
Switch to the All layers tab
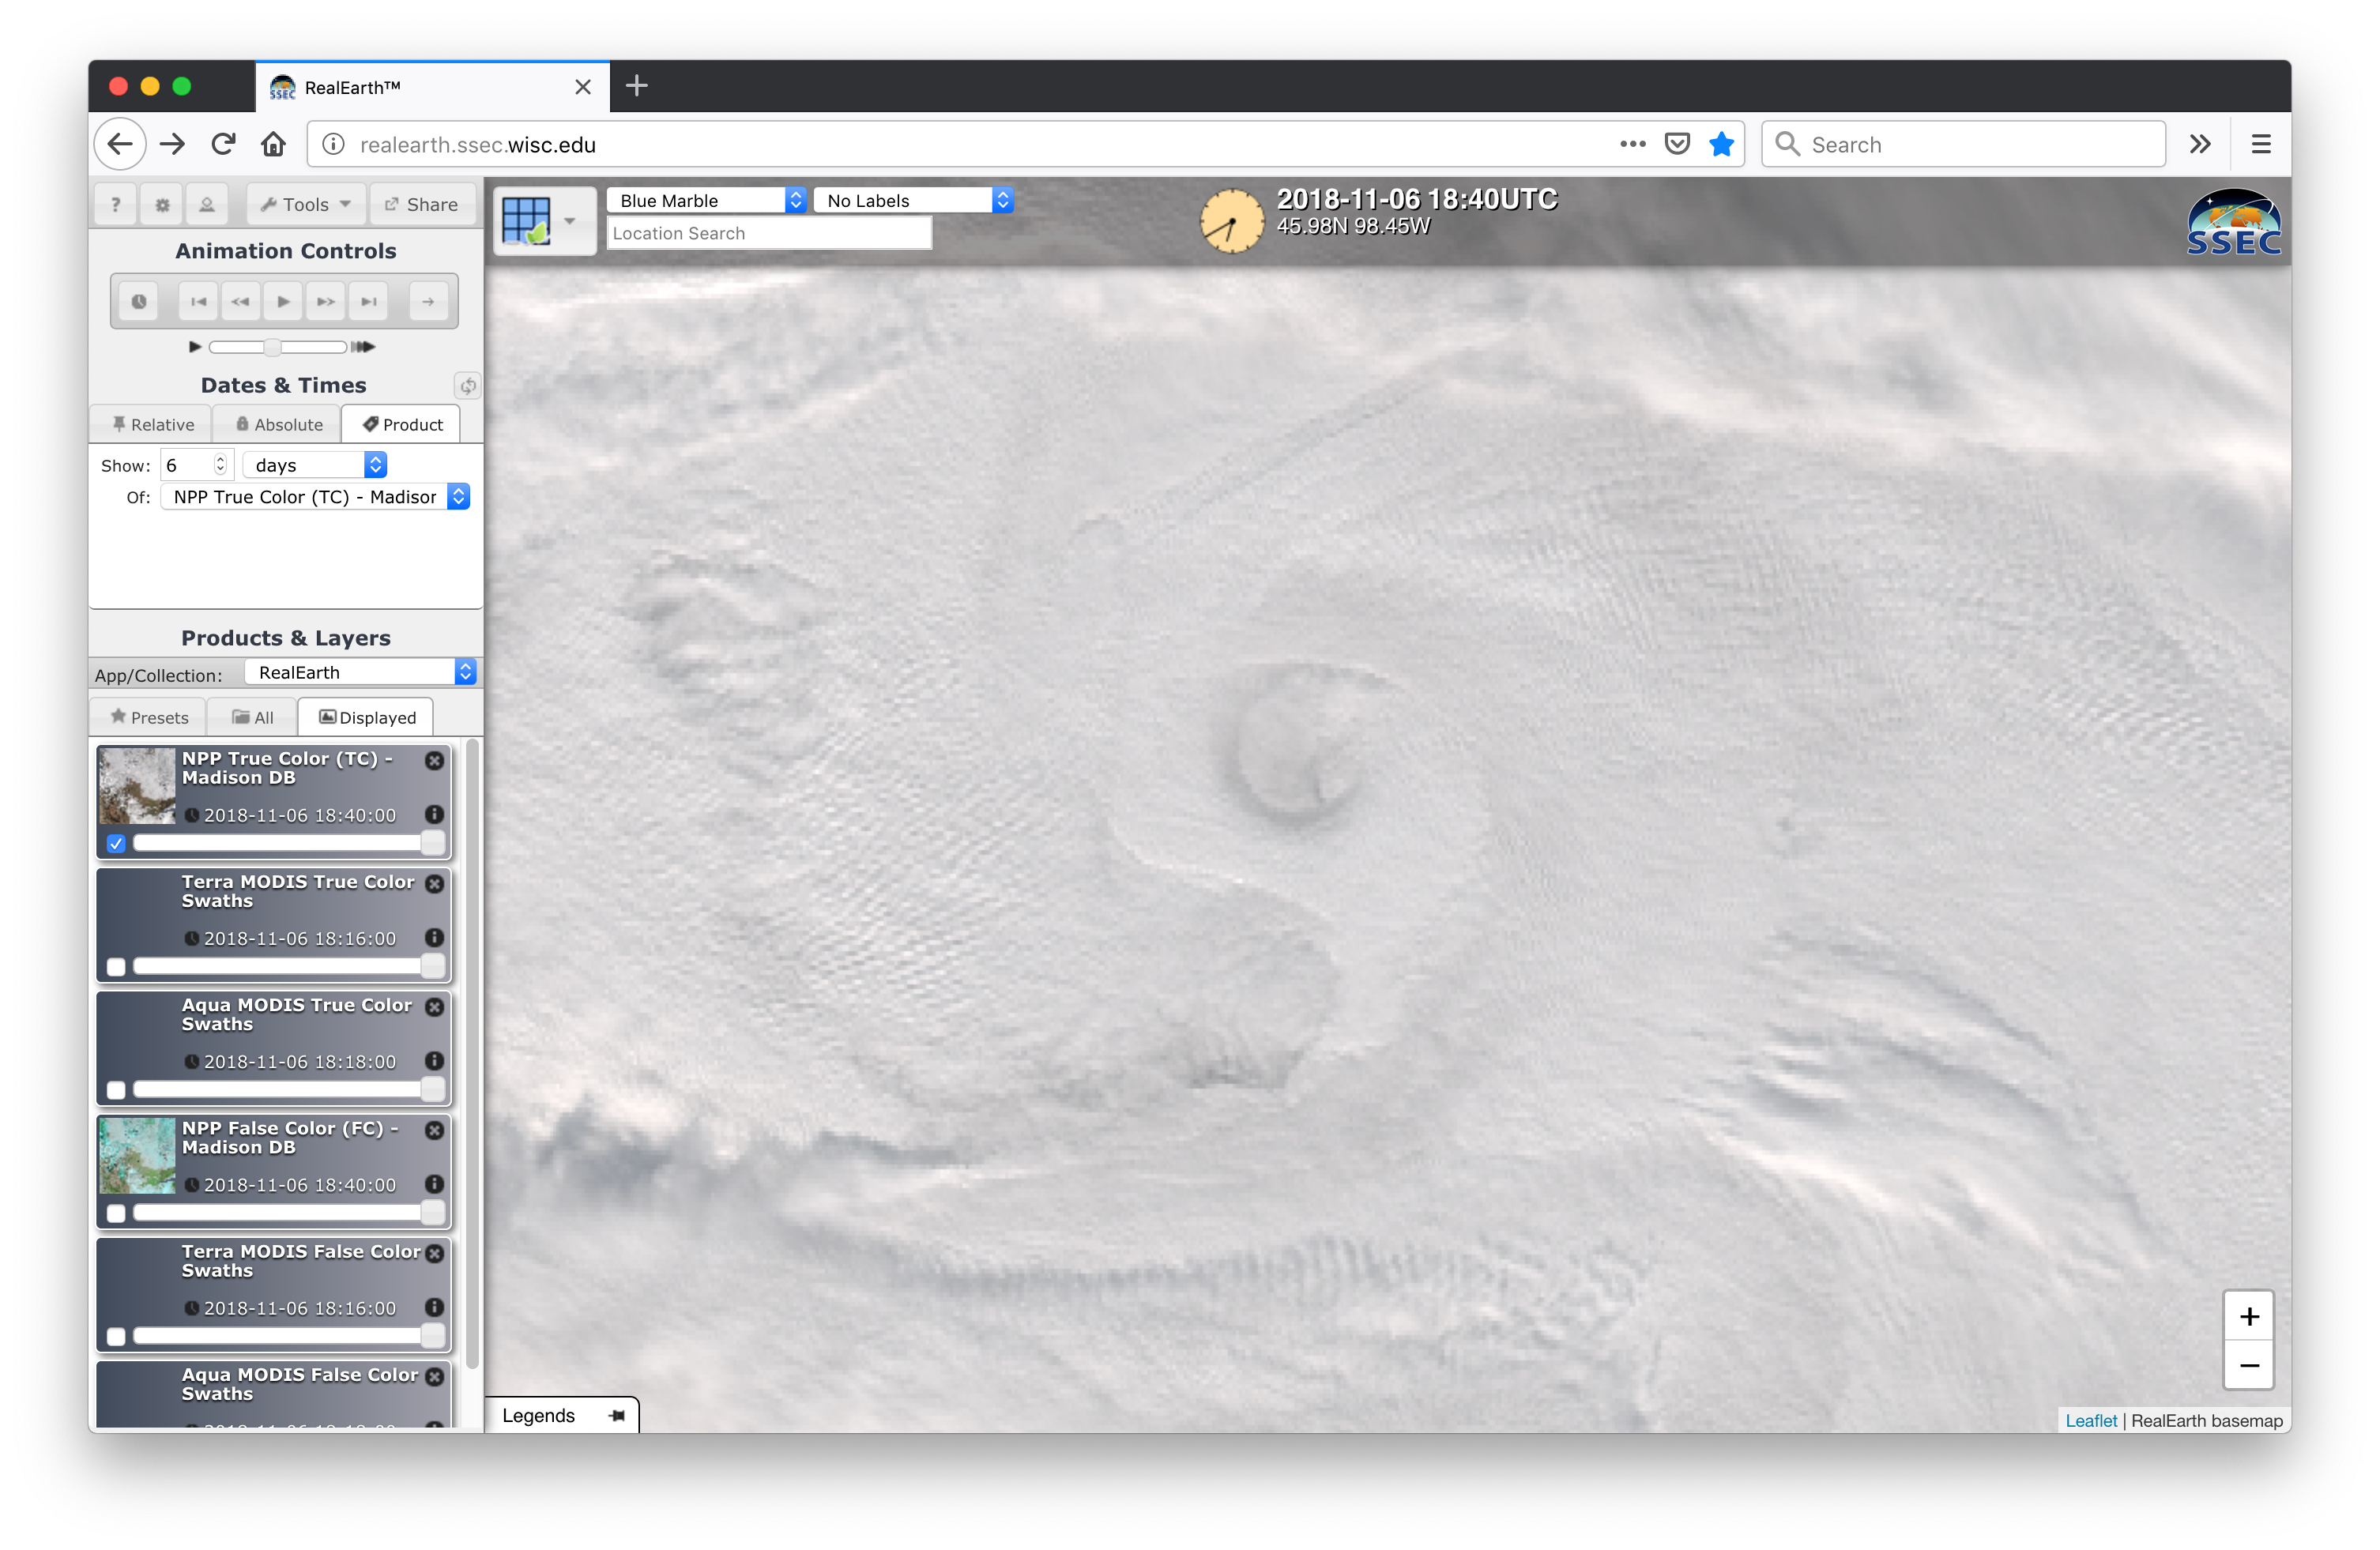253,717
